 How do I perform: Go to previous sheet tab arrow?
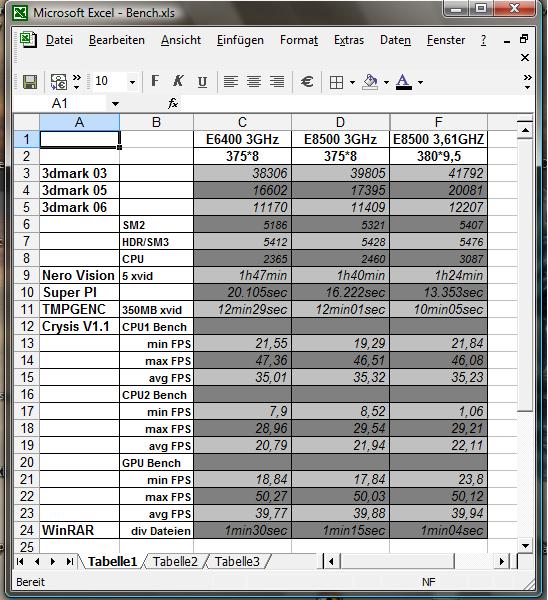point(37,561)
